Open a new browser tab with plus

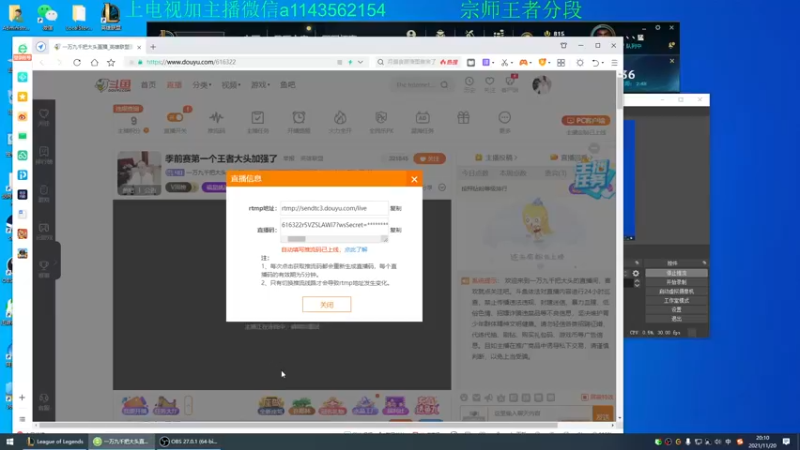[153, 47]
